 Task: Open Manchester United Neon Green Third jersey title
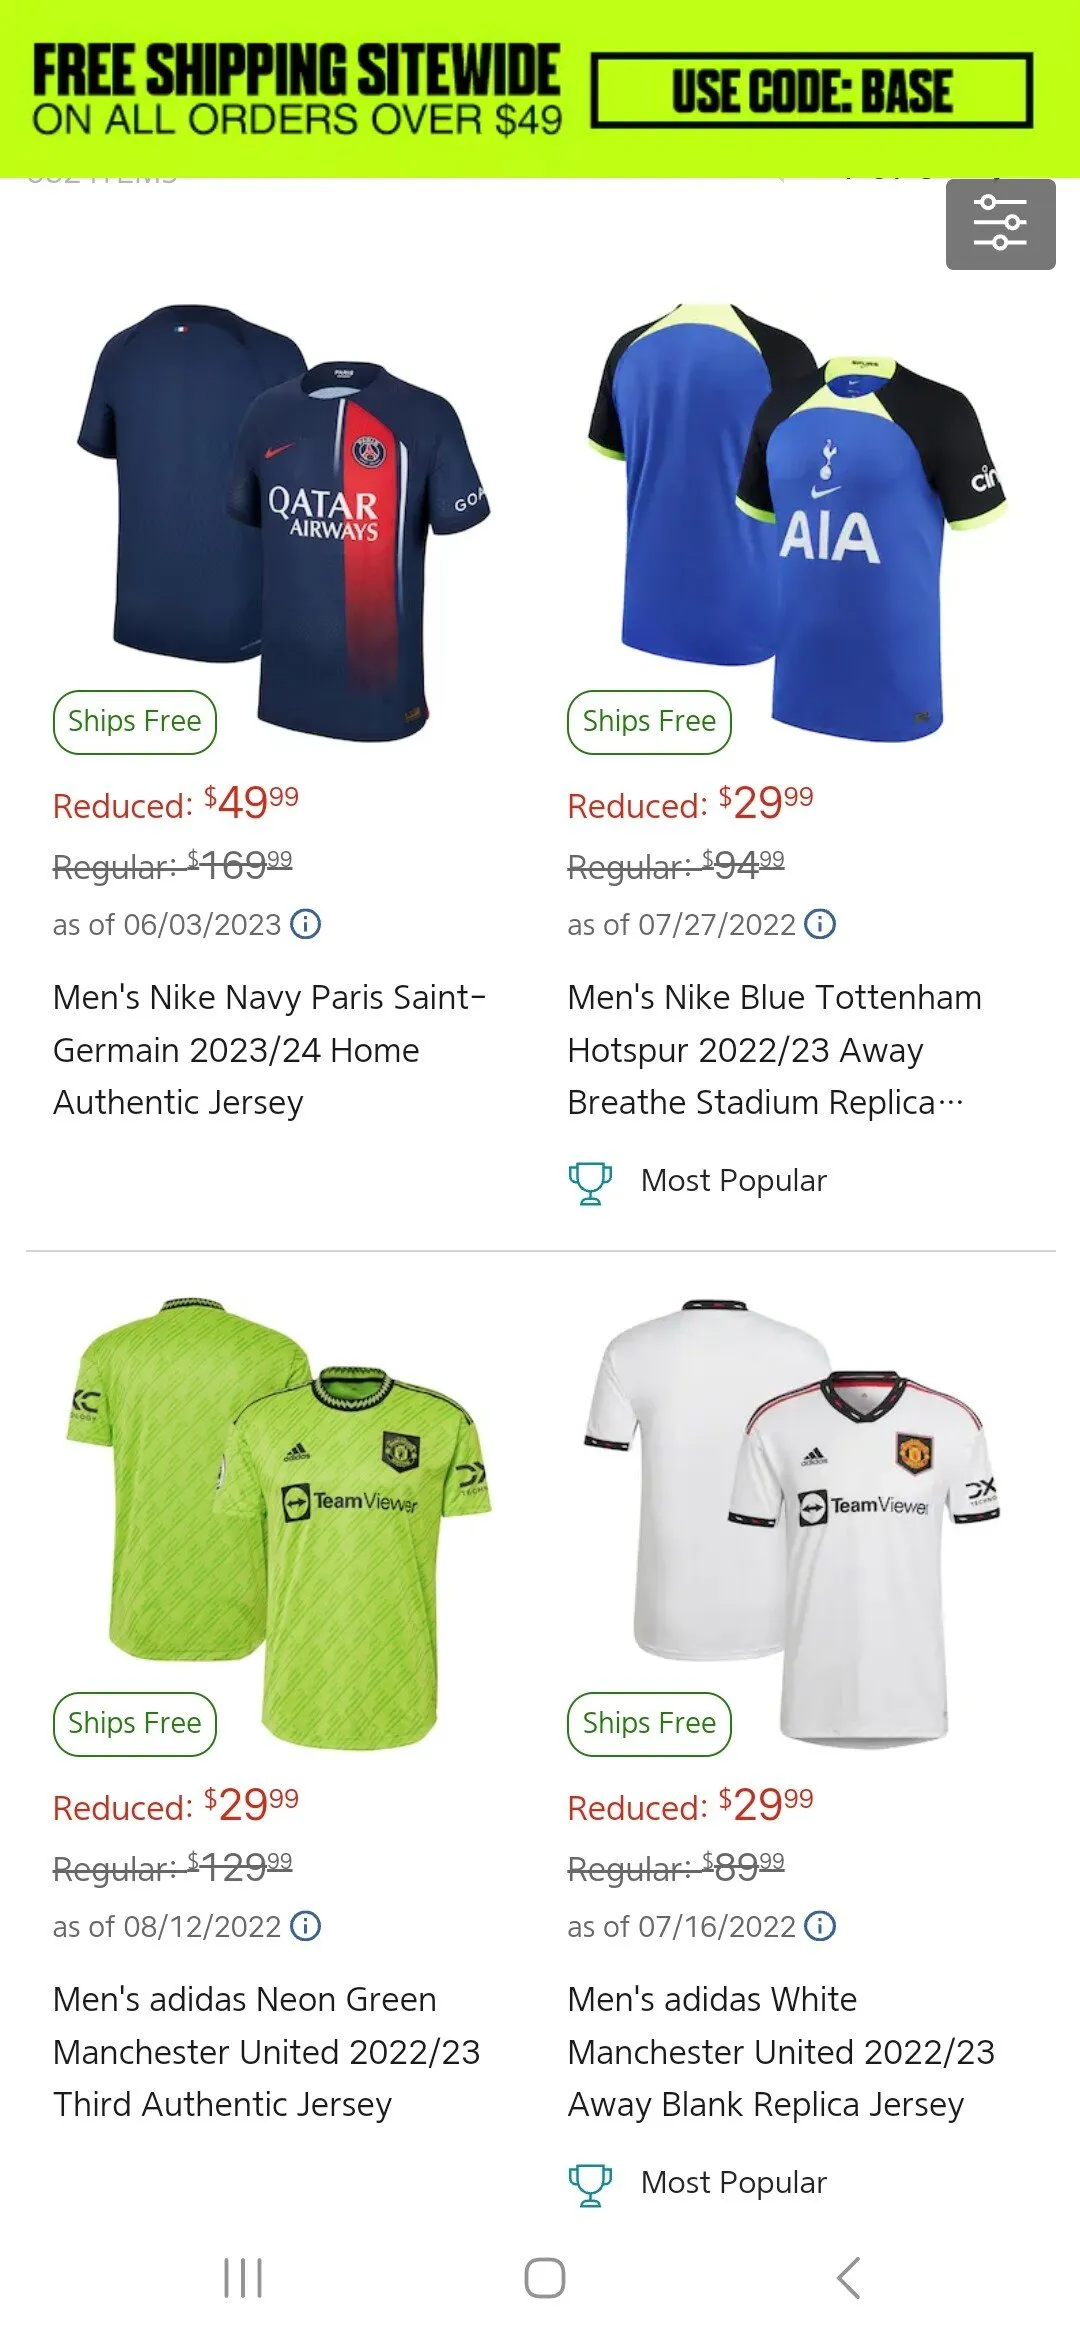pos(266,2051)
